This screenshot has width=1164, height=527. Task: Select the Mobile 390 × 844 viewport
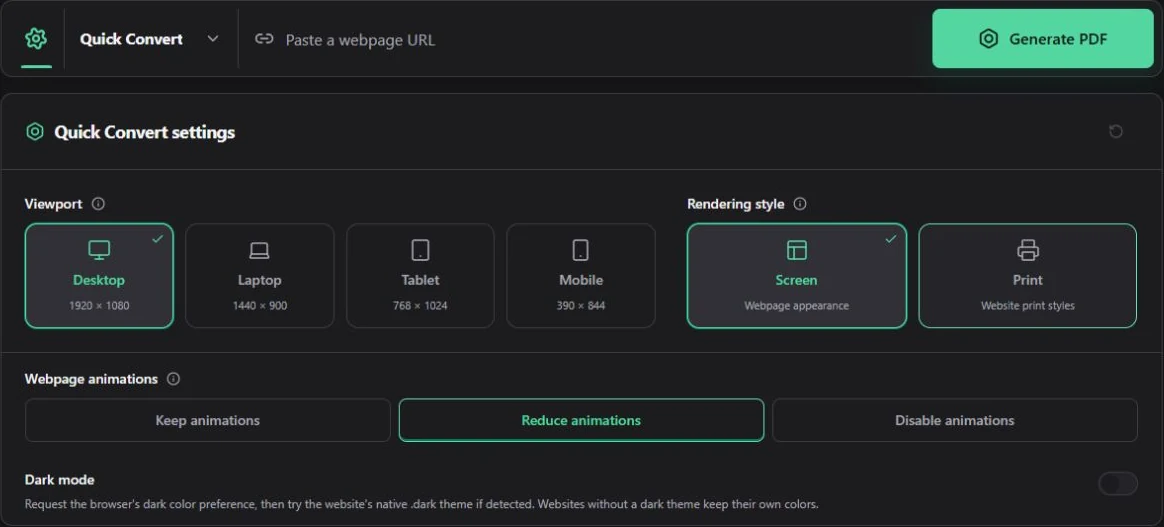click(x=581, y=275)
